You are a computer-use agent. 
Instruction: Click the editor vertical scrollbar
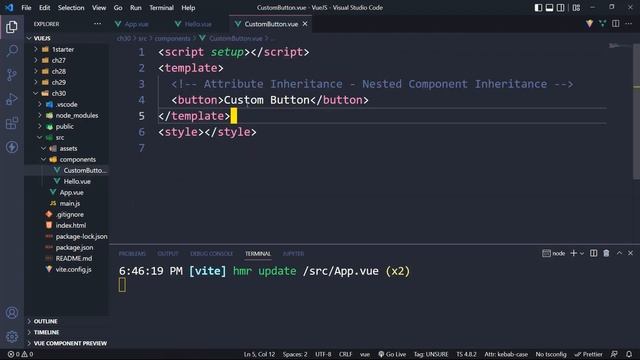636,110
